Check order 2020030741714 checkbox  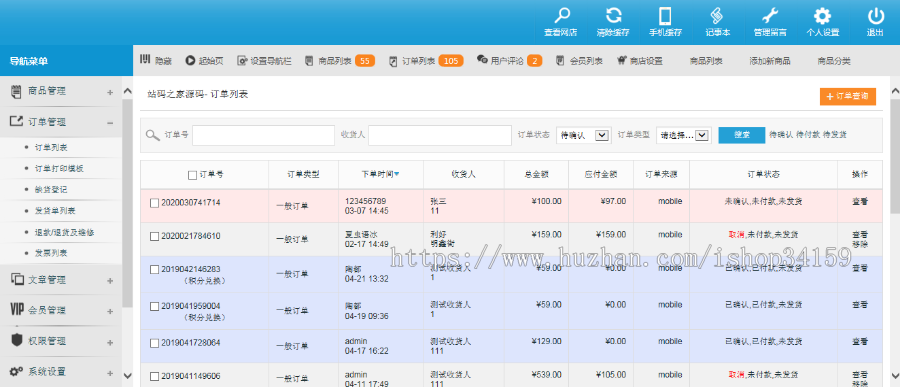(154, 203)
